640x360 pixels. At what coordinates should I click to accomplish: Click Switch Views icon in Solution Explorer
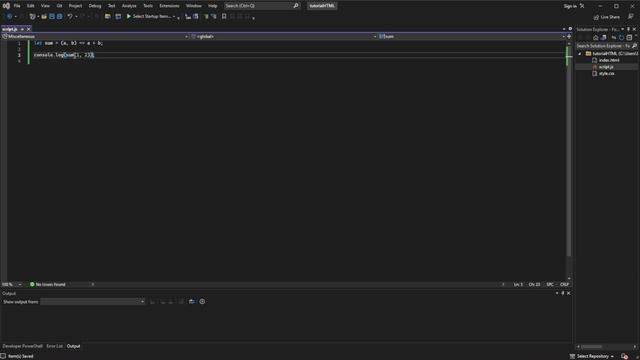(x=603, y=38)
